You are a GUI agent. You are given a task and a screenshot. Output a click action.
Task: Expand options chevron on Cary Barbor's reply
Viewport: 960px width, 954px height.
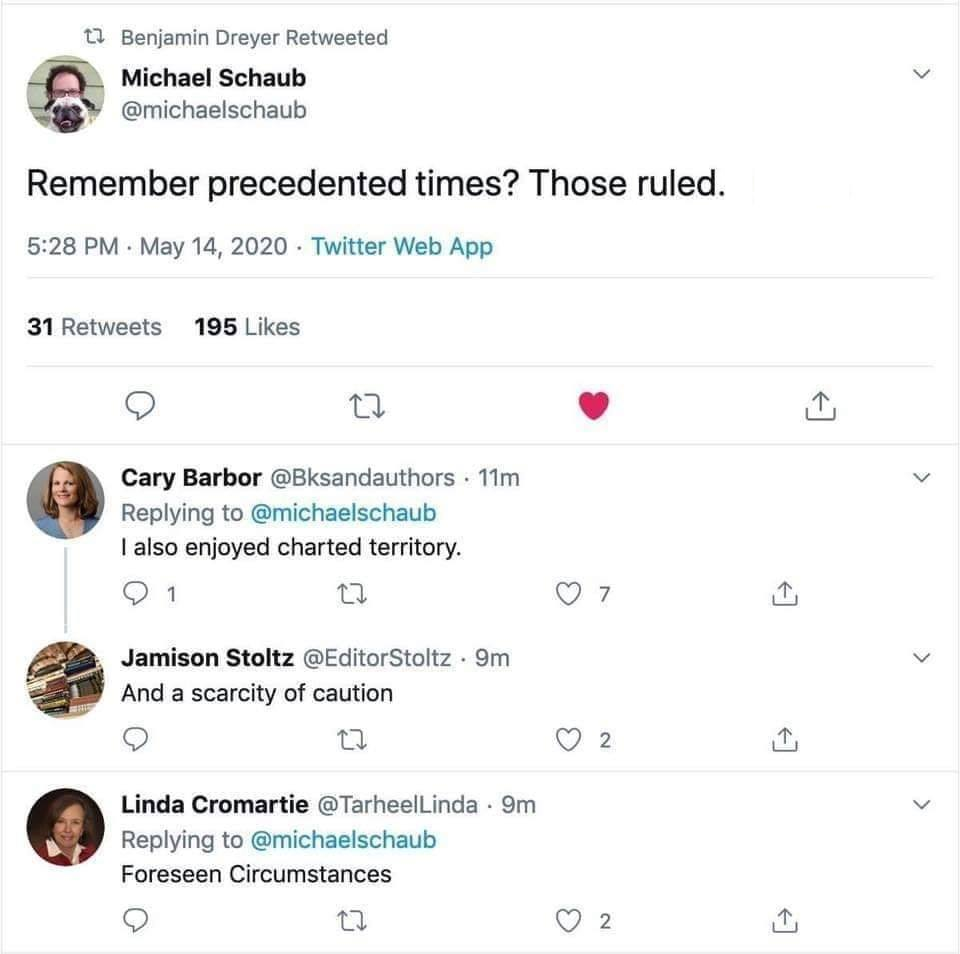[922, 477]
